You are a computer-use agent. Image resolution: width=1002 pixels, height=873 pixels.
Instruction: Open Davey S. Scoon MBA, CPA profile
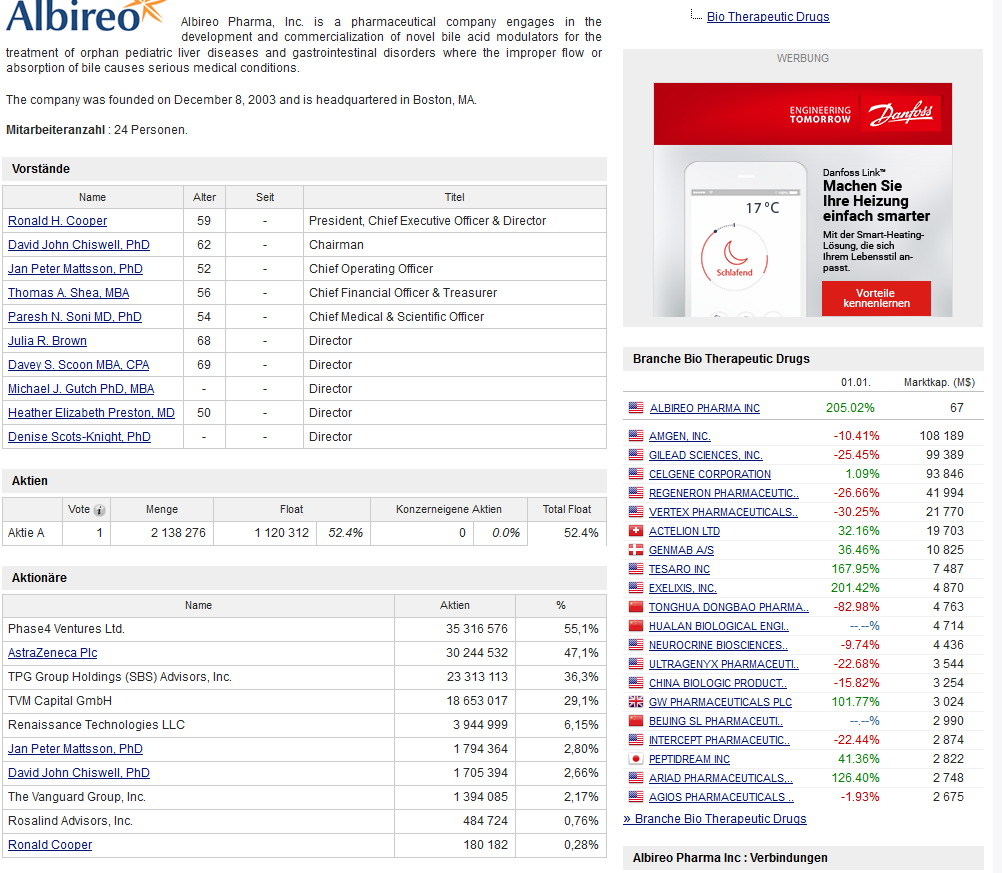(x=79, y=365)
